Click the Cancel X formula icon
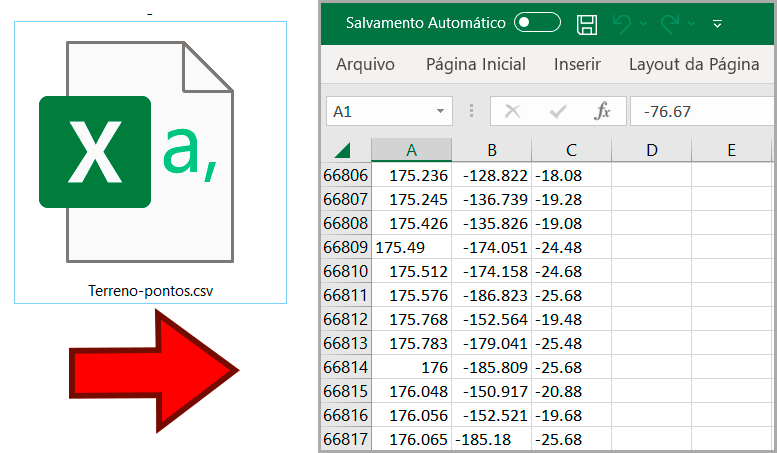777x453 pixels. (x=512, y=111)
